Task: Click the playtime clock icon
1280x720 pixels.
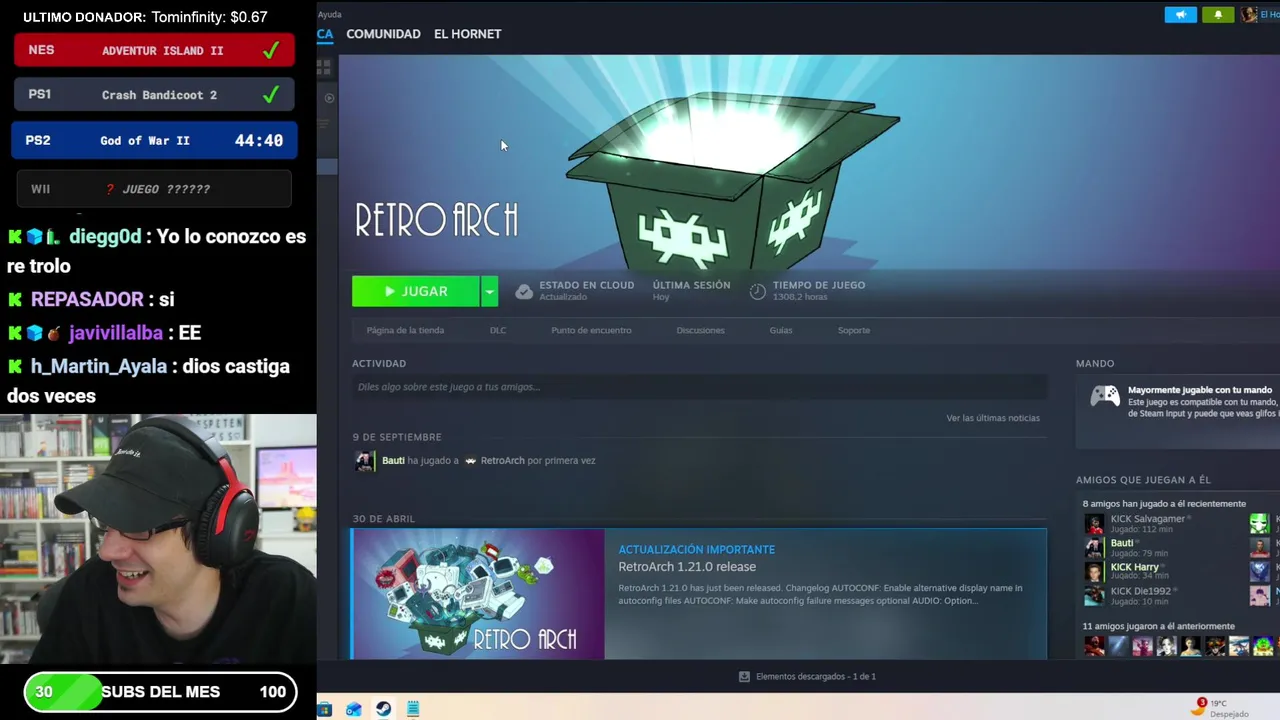Action: coord(758,291)
